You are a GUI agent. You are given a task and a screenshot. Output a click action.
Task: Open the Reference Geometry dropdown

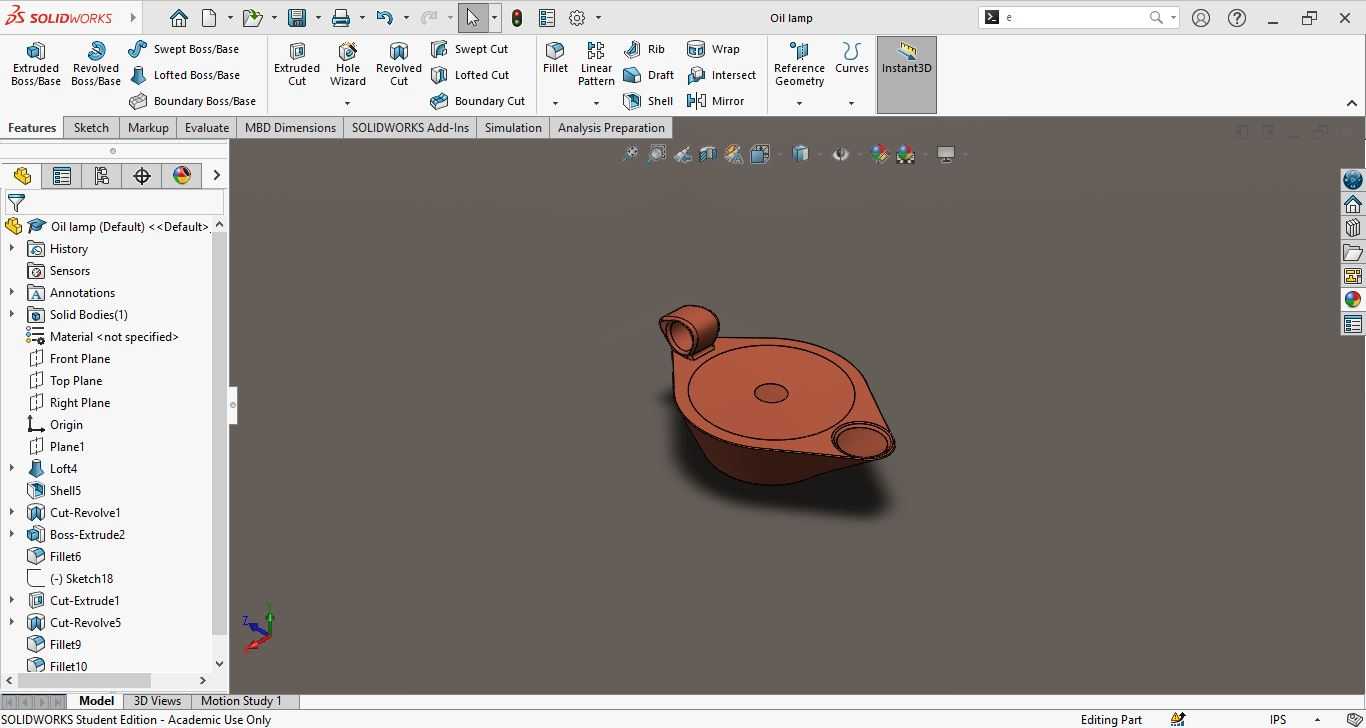click(x=799, y=103)
